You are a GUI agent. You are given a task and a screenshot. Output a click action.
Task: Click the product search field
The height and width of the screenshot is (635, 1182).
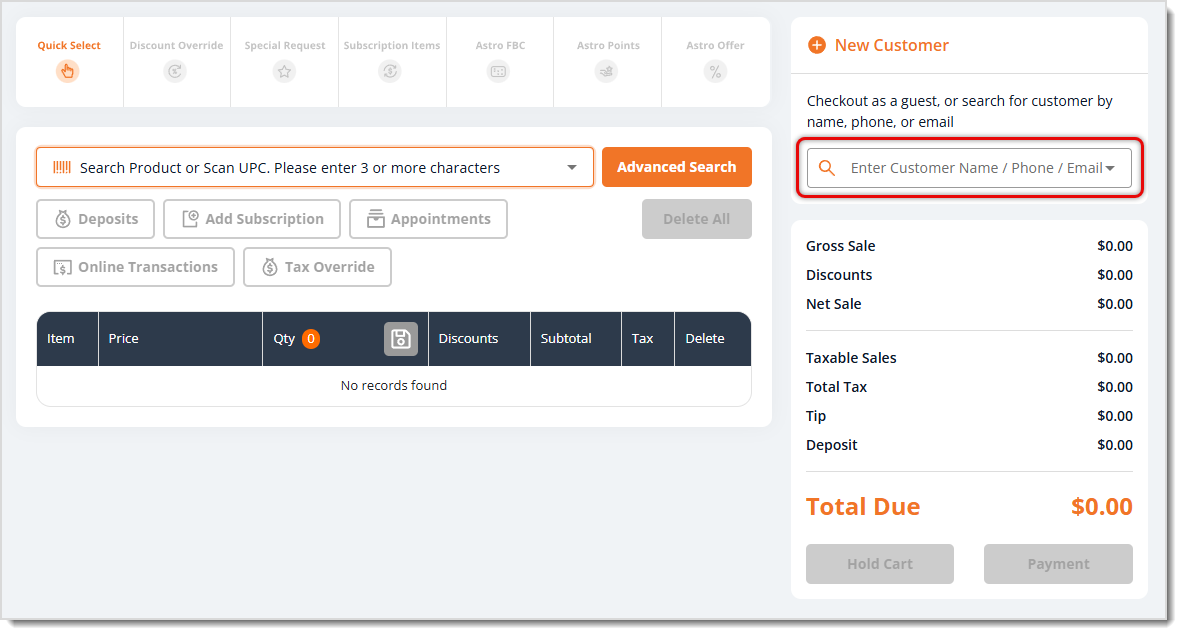coord(314,167)
